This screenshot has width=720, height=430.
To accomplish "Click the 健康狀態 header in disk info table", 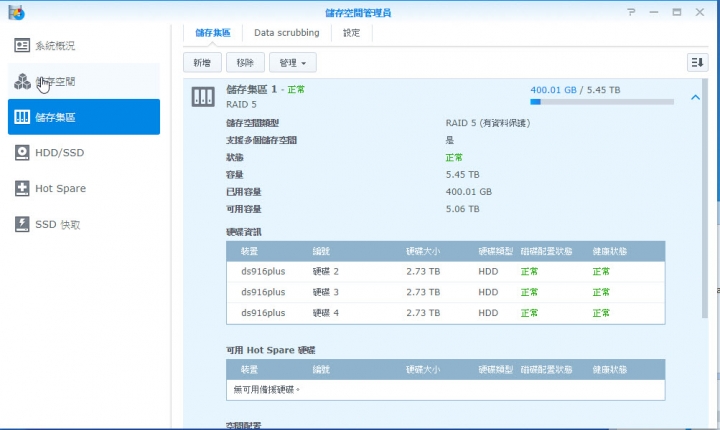I will (609, 251).
